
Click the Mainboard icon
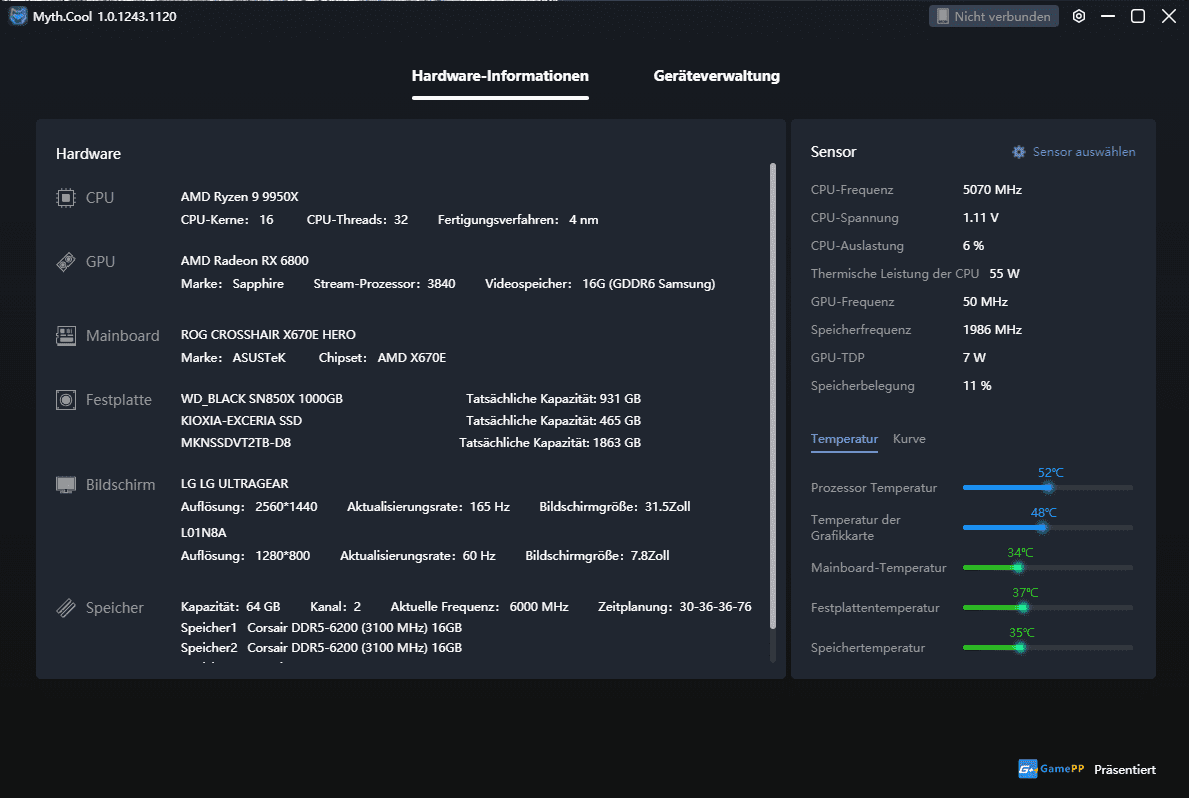click(66, 335)
